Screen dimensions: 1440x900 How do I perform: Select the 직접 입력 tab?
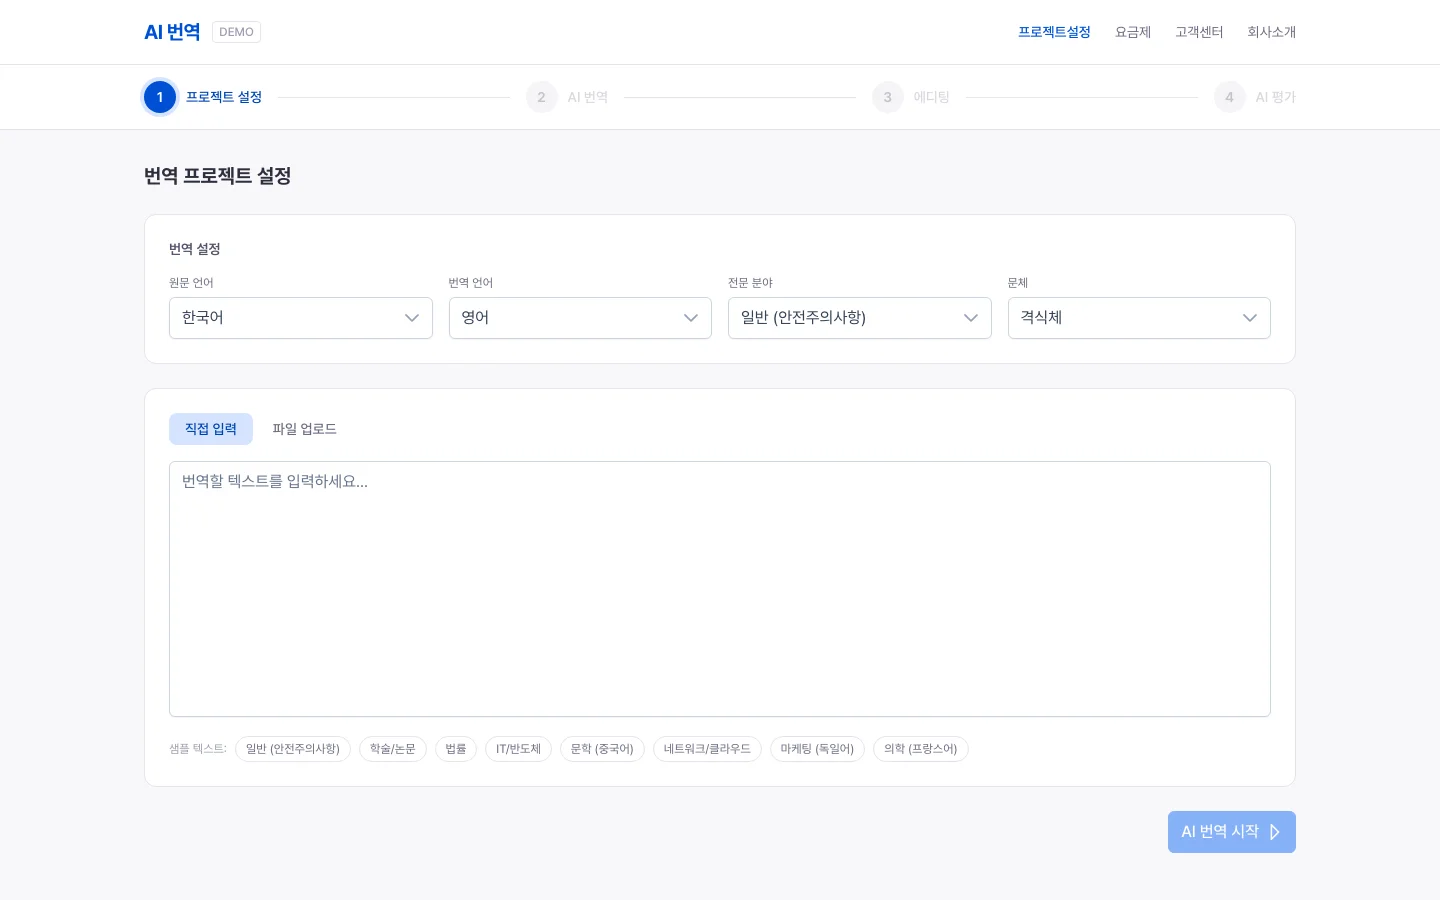tap(211, 429)
